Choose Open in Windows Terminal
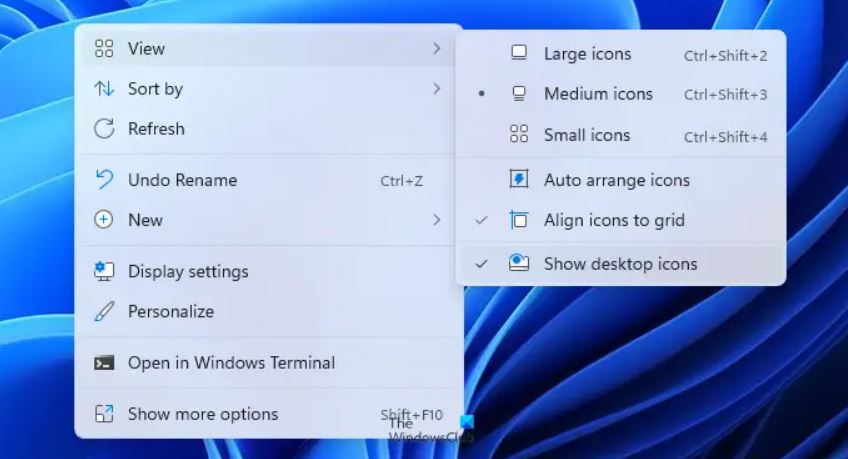The height and width of the screenshot is (459, 848). (269, 362)
